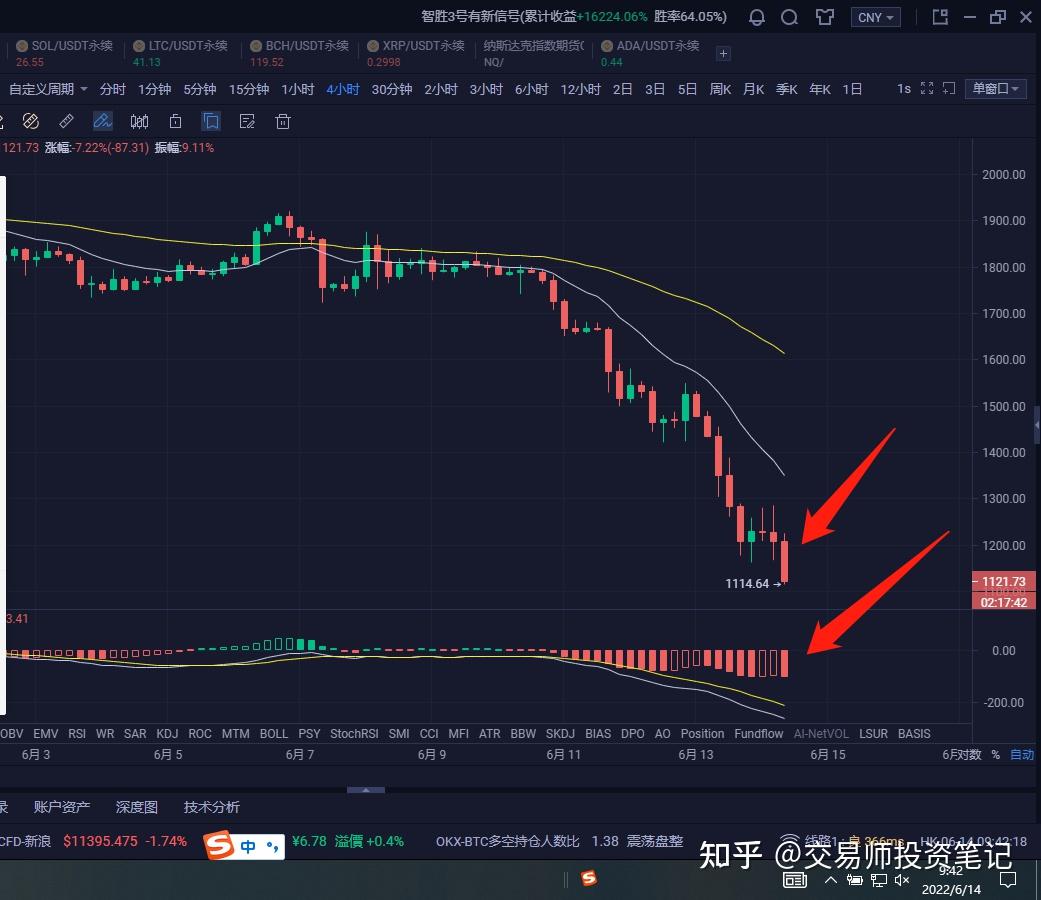This screenshot has width=1041, height=900.
Task: Click the candlestick chart type icon
Action: pos(139,121)
